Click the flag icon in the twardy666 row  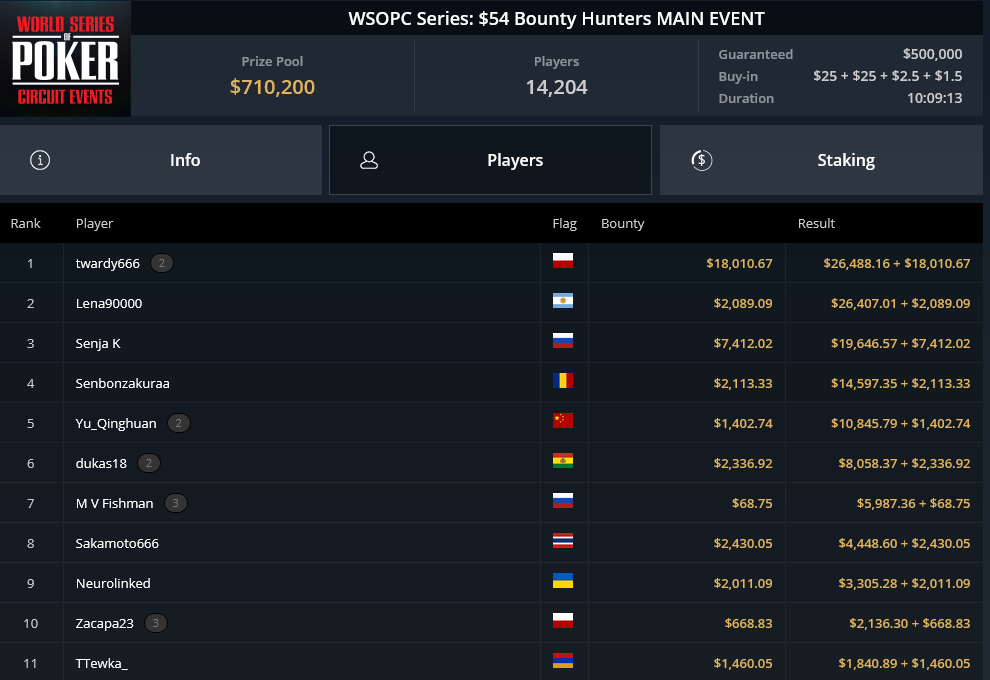click(563, 261)
